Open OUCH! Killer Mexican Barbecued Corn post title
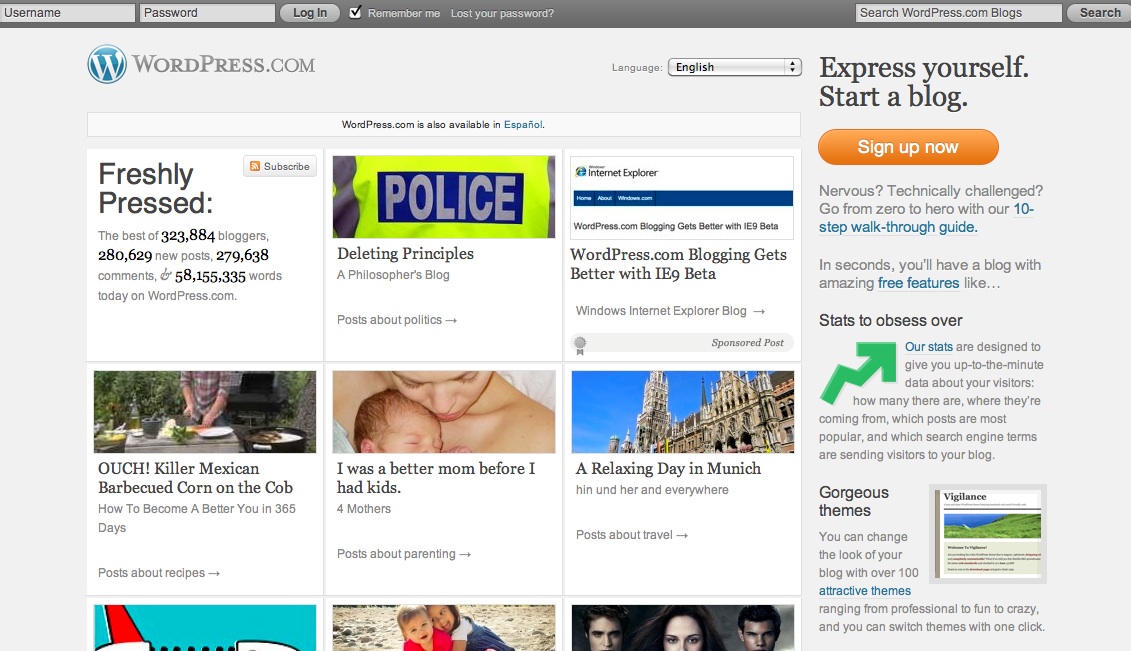Viewport: 1131px width, 651px height. click(x=195, y=478)
